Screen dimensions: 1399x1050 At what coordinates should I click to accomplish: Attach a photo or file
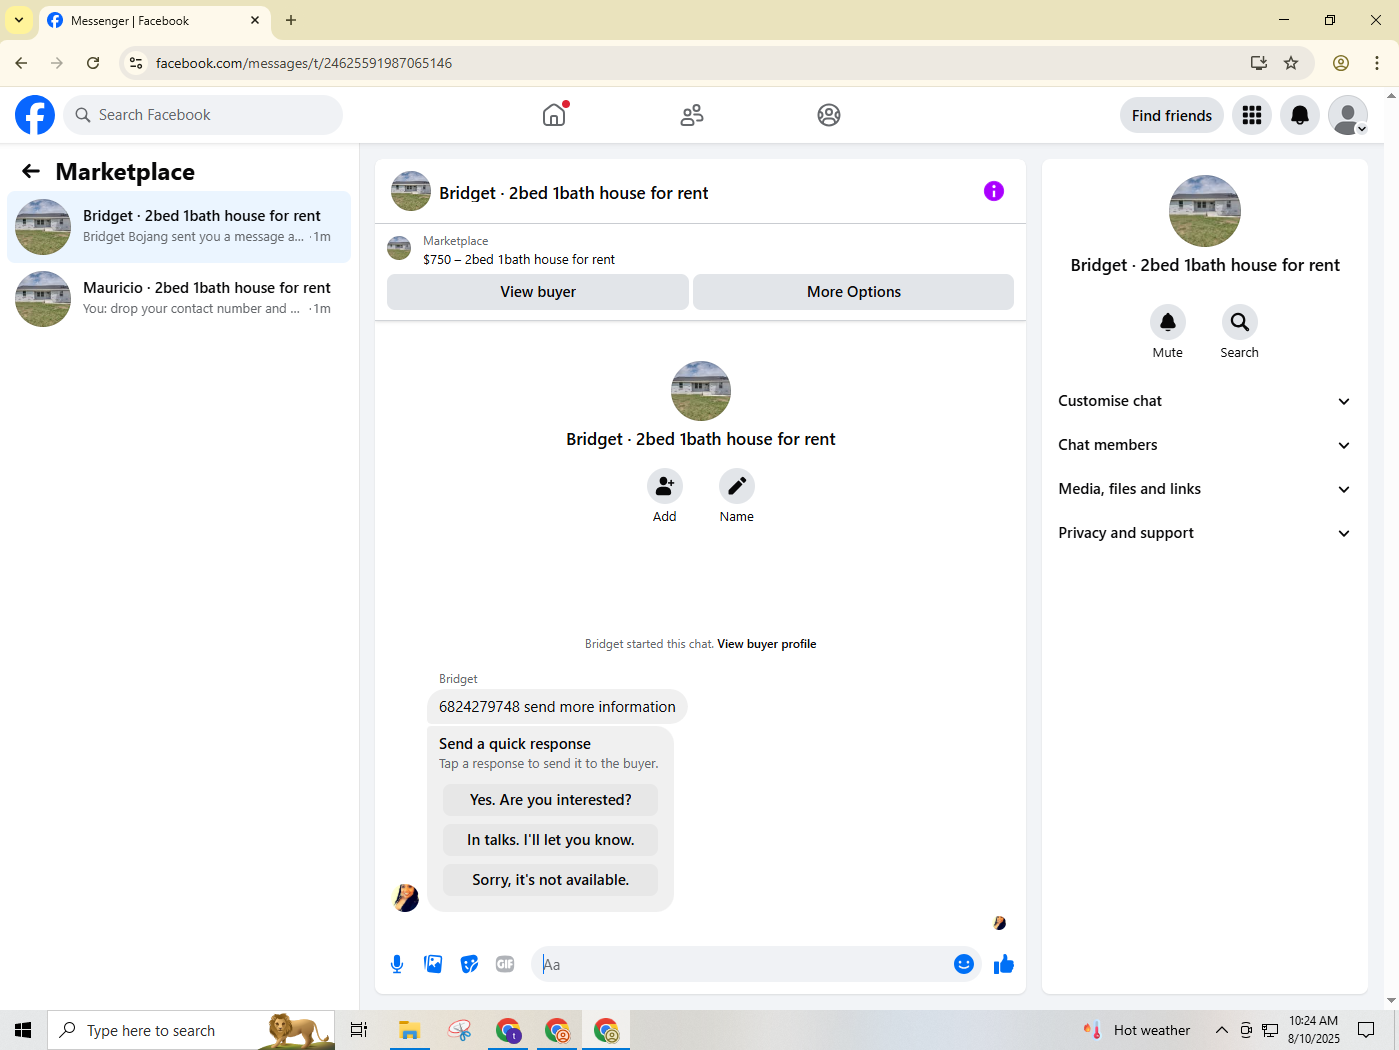(433, 964)
